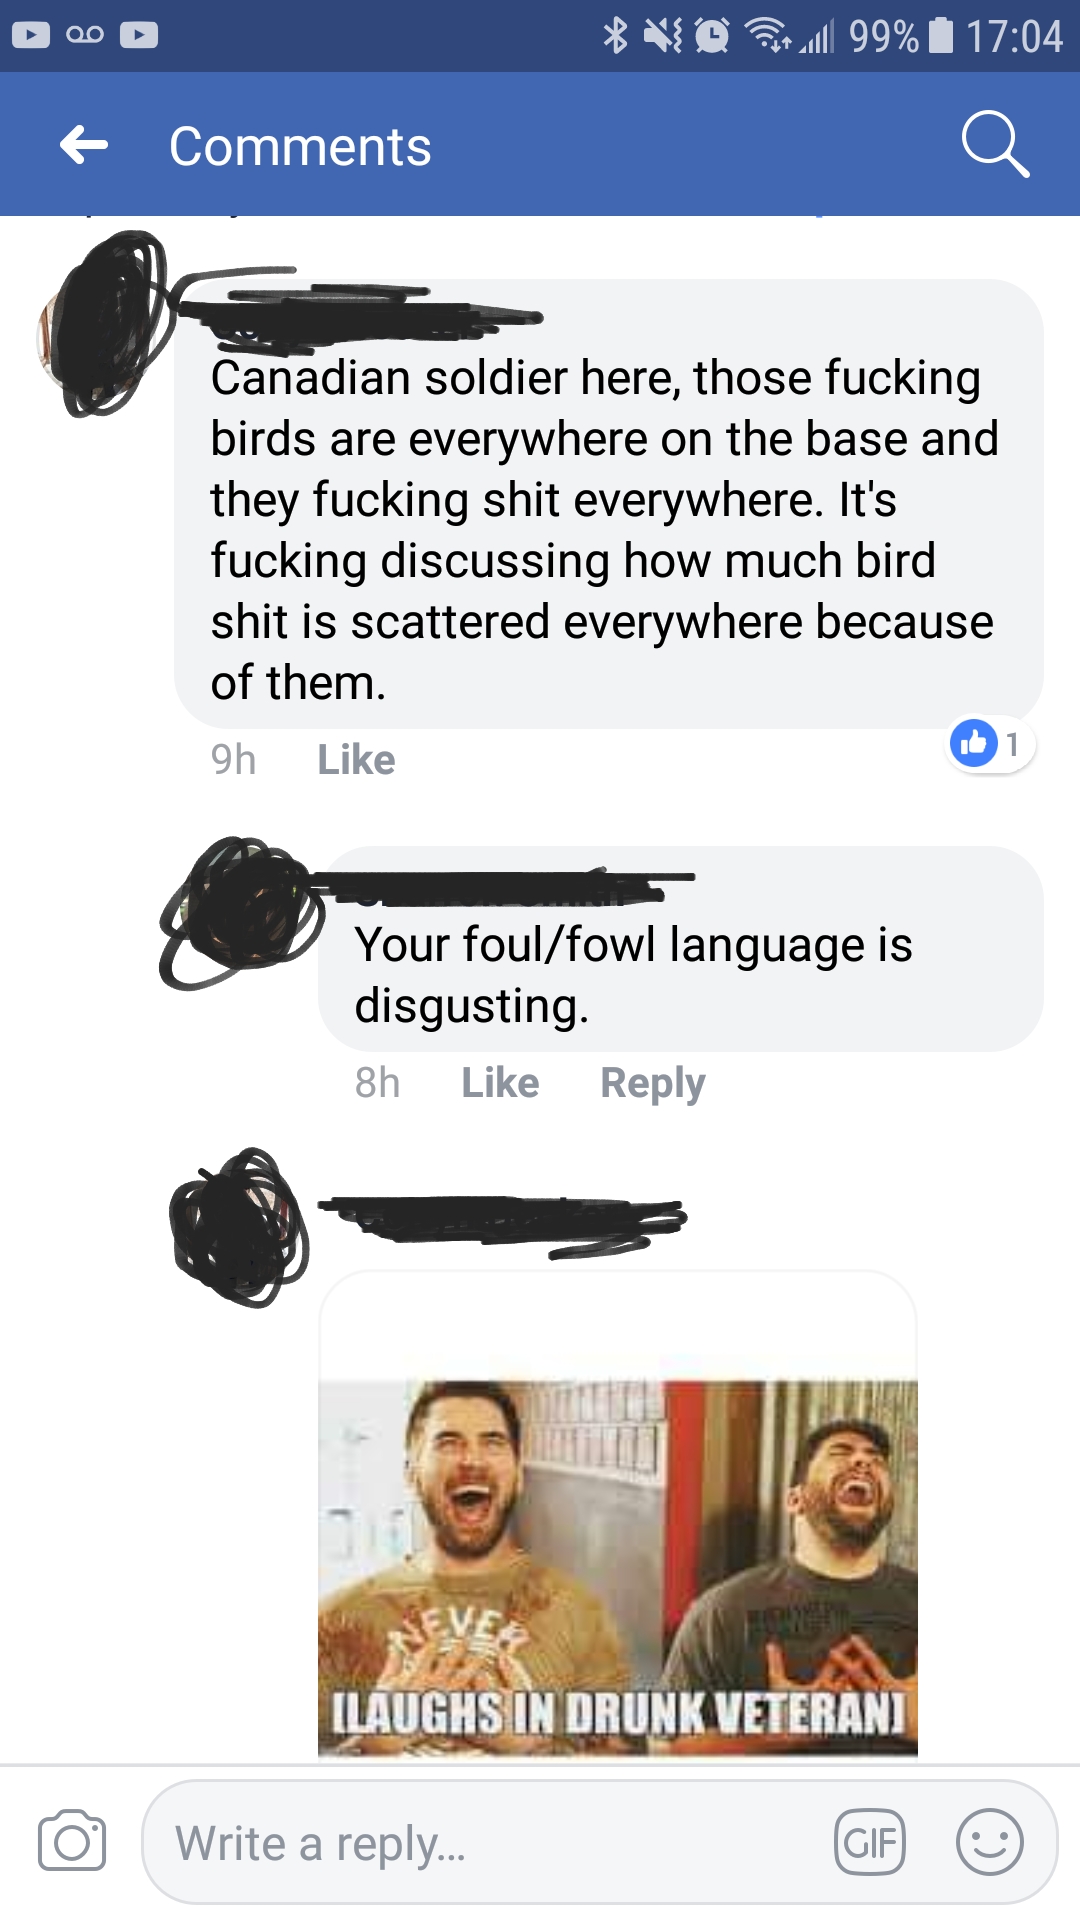Tap the 8h timestamp on the reply

pos(377,1083)
